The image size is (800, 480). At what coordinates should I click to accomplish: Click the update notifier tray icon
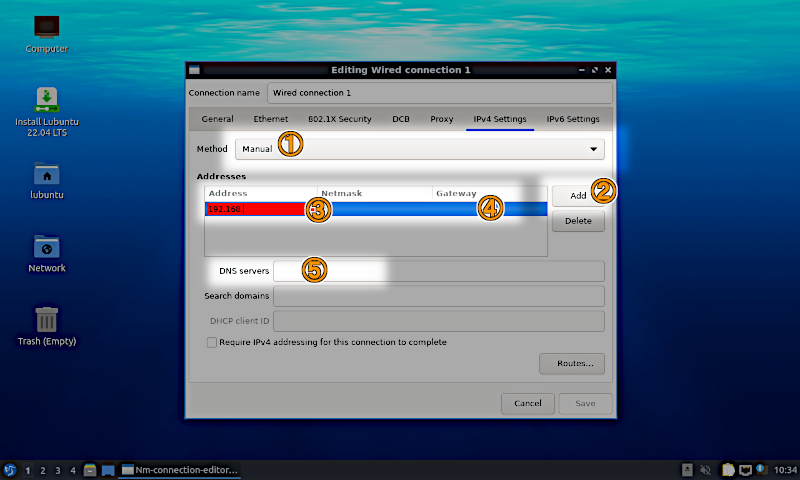761,469
